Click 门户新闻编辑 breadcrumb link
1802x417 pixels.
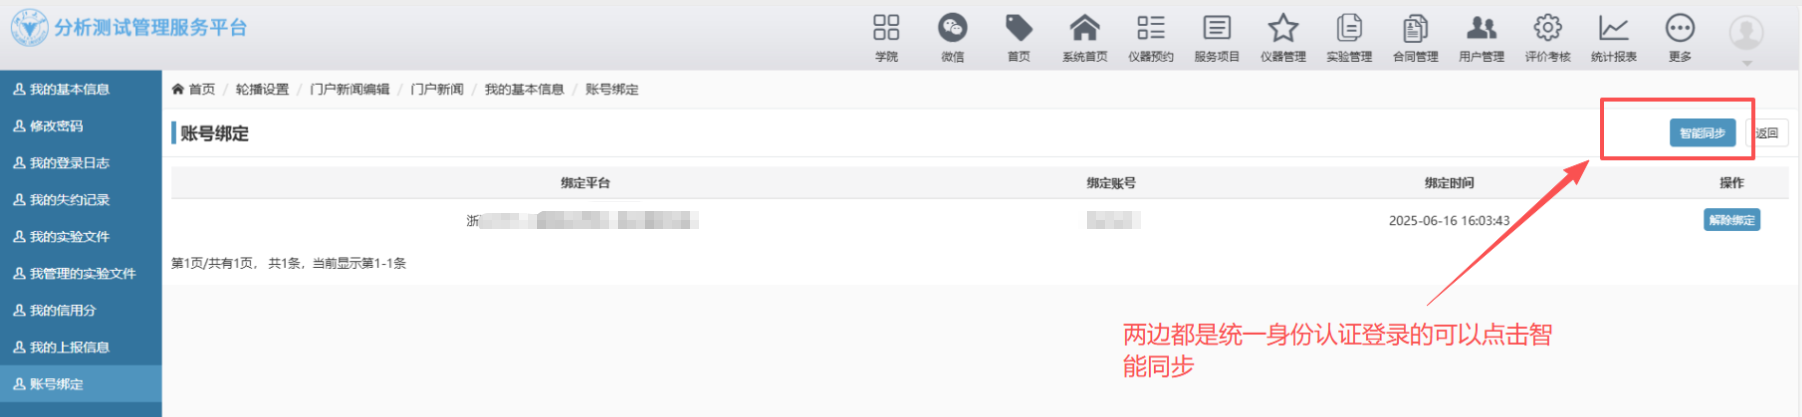click(349, 89)
